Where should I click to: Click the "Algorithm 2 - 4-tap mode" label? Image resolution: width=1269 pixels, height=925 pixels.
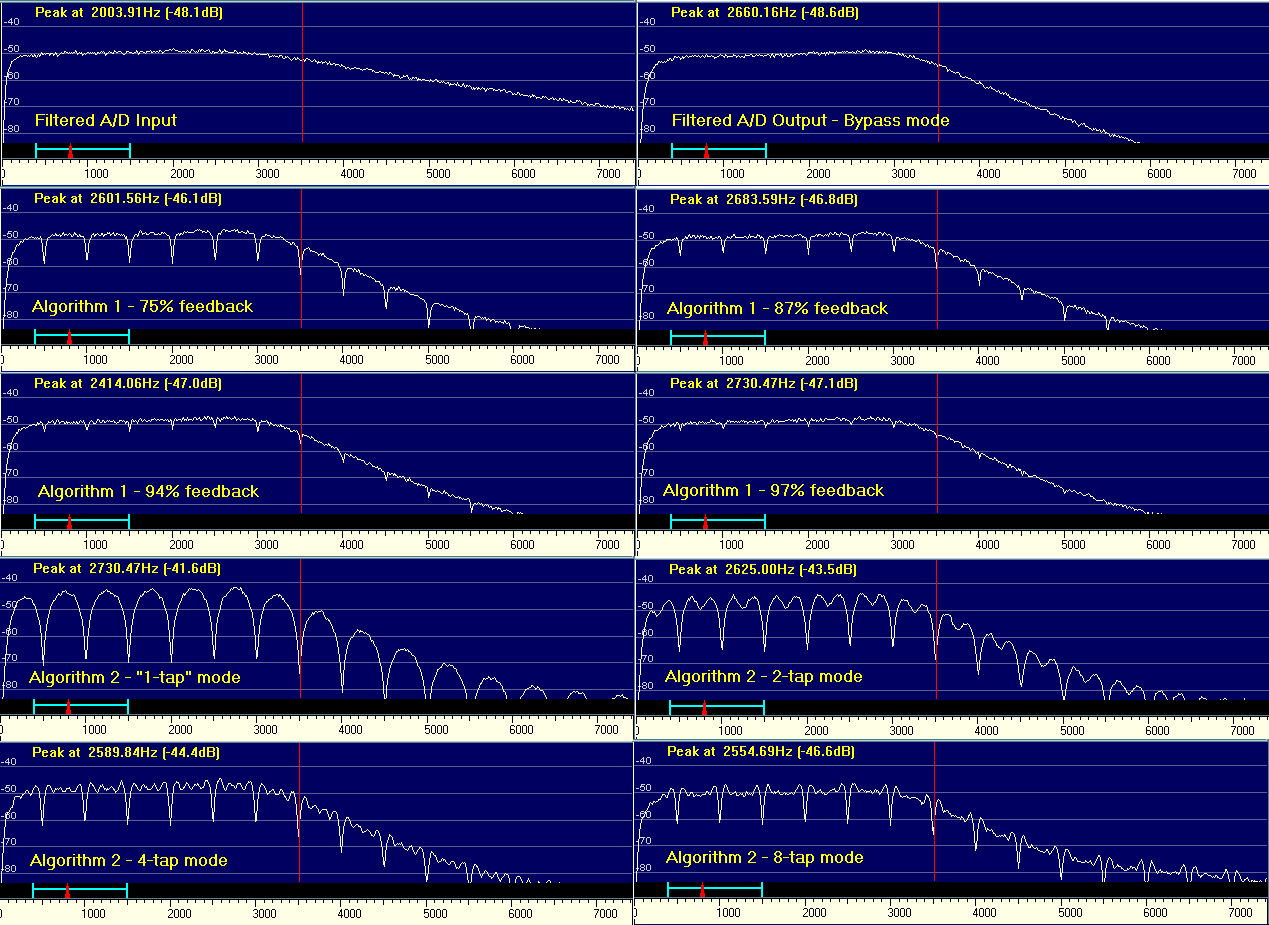129,860
